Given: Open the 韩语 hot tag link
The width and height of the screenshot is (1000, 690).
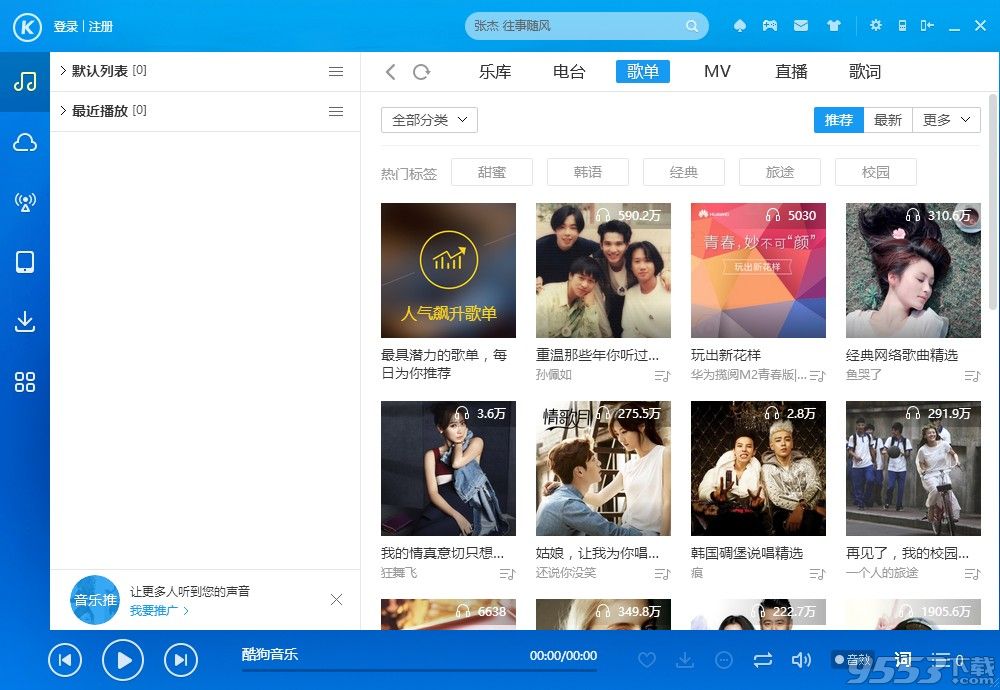Looking at the screenshot, I should (x=587, y=172).
